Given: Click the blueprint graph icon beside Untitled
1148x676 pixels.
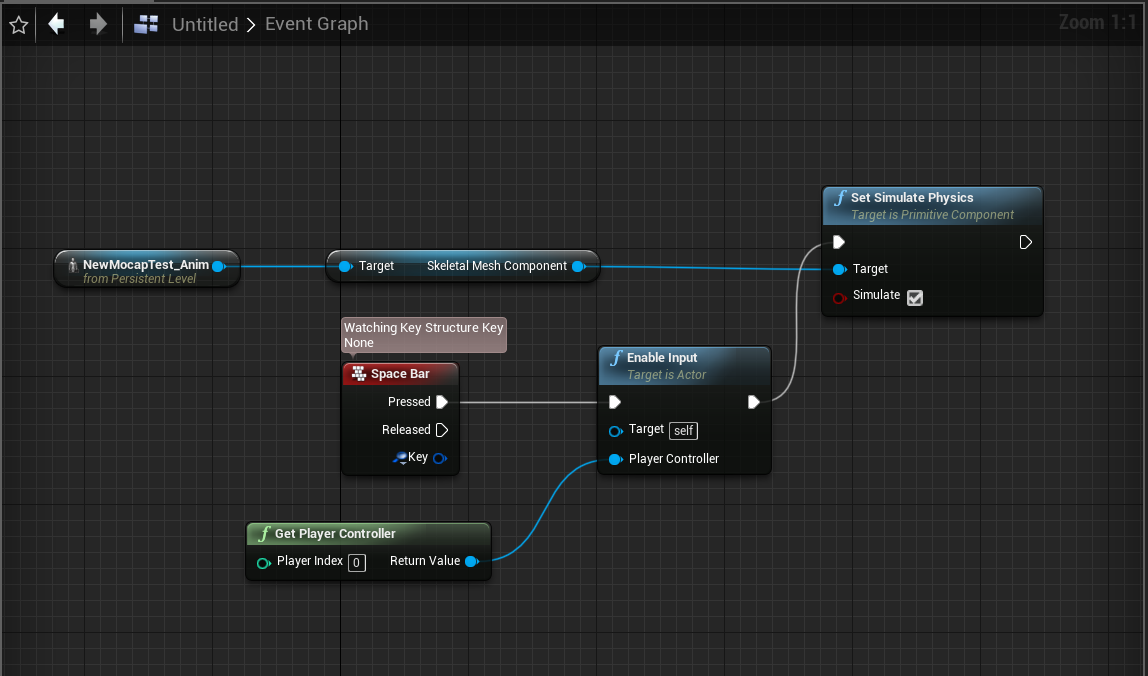Looking at the screenshot, I should pyautogui.click(x=146, y=25).
